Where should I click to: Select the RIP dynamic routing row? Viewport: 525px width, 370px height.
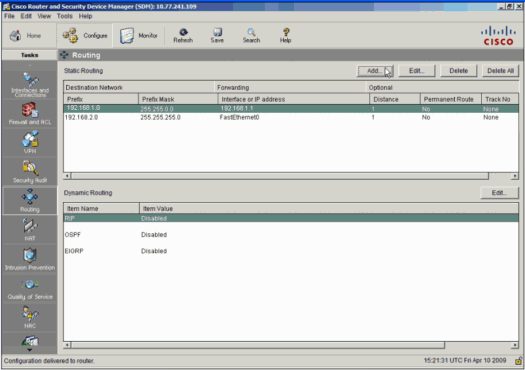291,218
